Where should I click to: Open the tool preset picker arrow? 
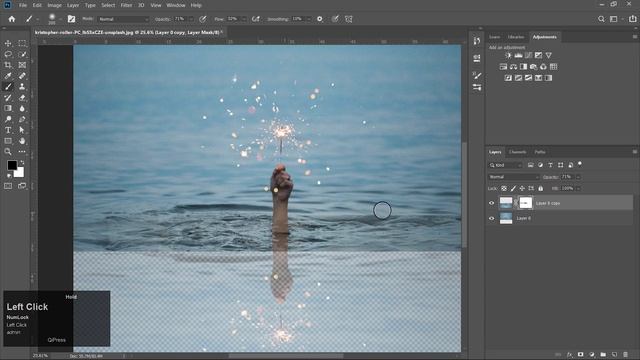(x=38, y=19)
